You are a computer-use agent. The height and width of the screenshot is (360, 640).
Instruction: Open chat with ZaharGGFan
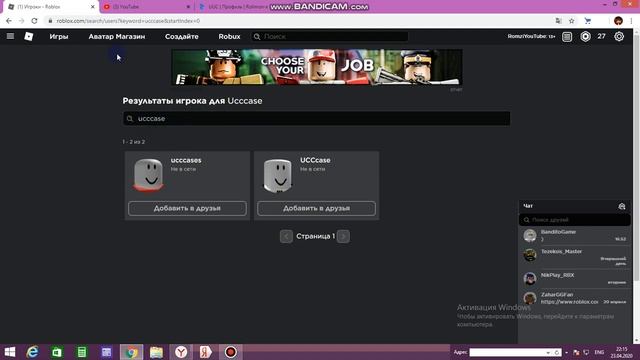point(575,298)
